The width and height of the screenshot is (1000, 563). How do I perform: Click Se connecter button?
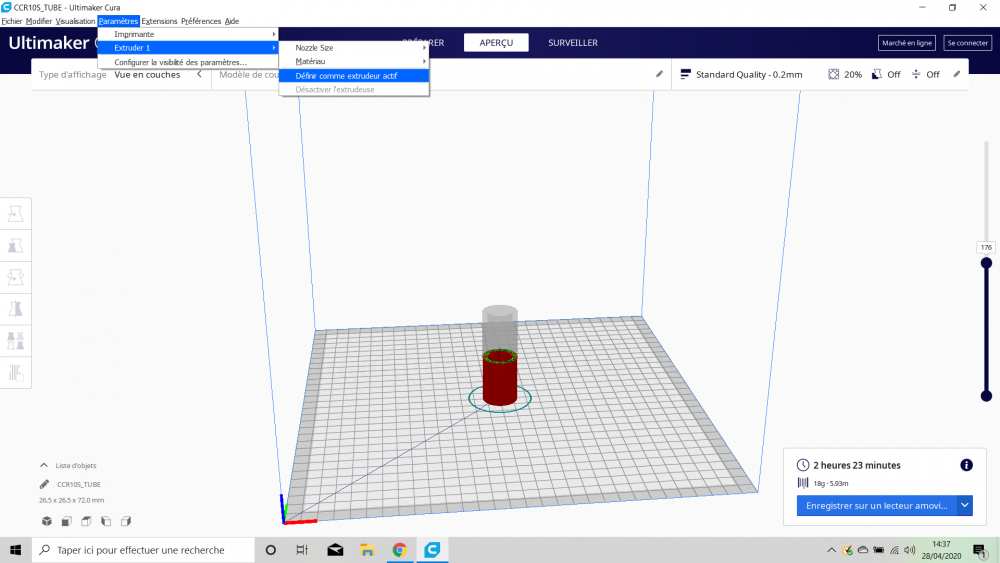tap(967, 43)
